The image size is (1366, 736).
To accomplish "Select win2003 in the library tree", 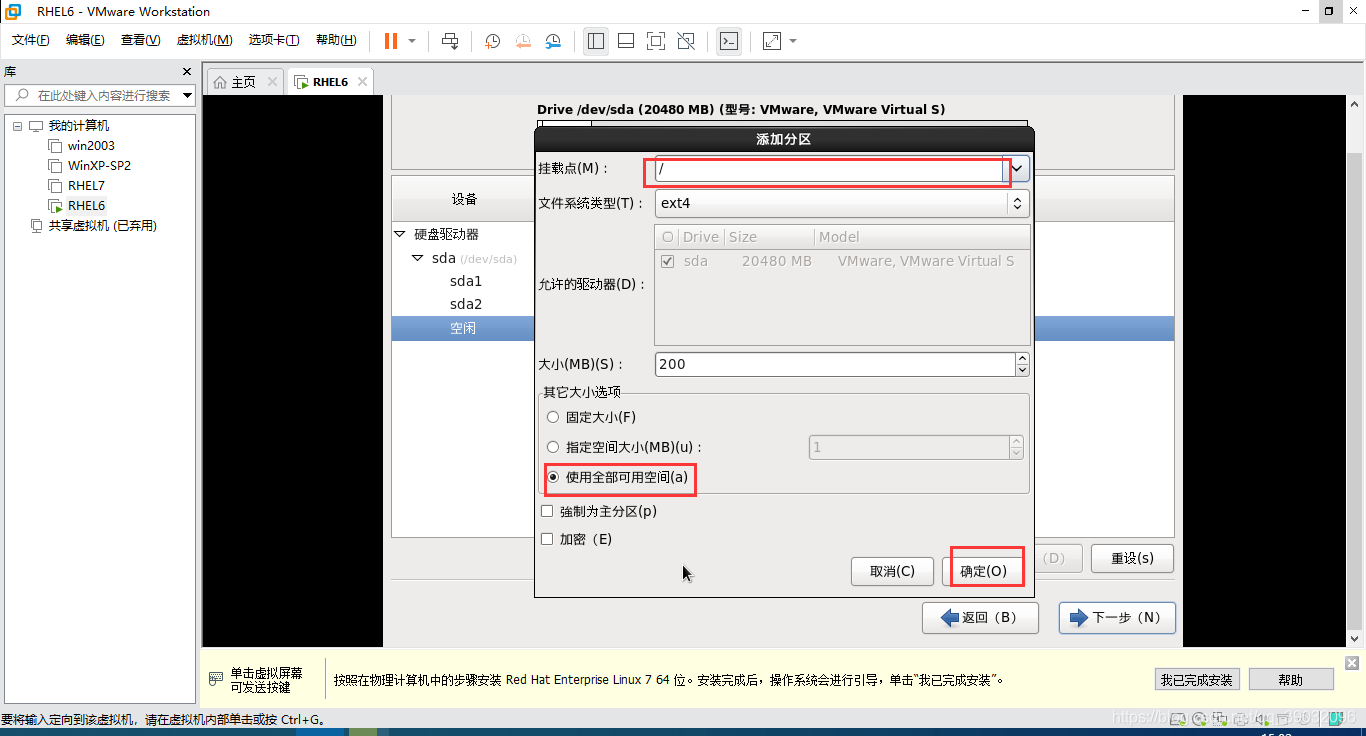I will pos(91,146).
